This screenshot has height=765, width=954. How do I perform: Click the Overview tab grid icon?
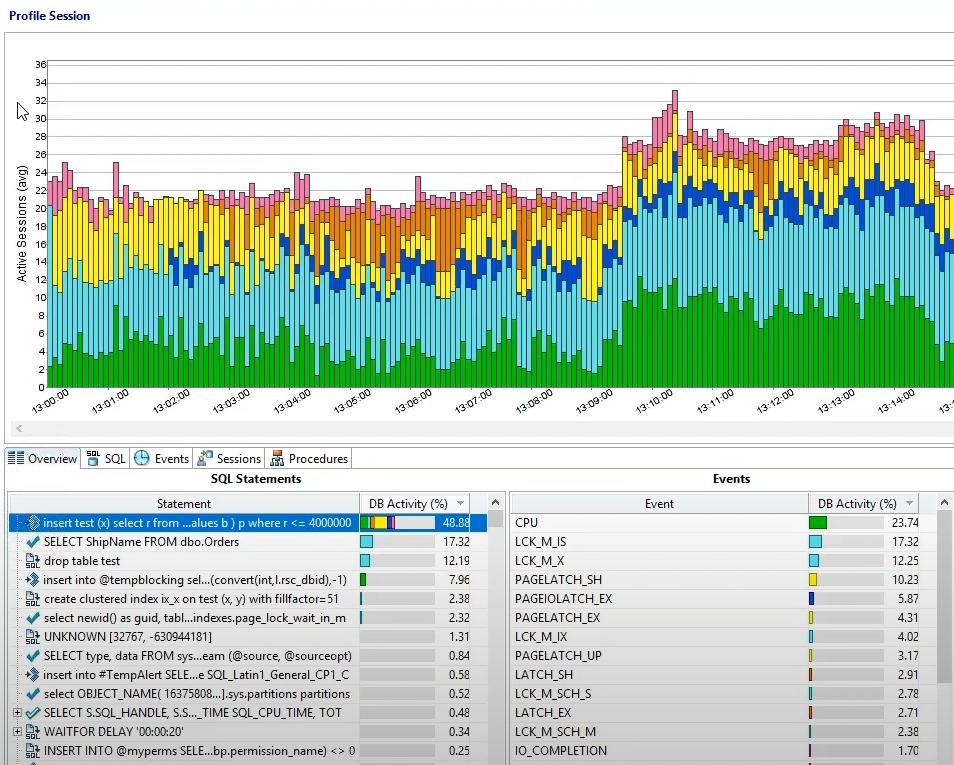click(x=16, y=458)
